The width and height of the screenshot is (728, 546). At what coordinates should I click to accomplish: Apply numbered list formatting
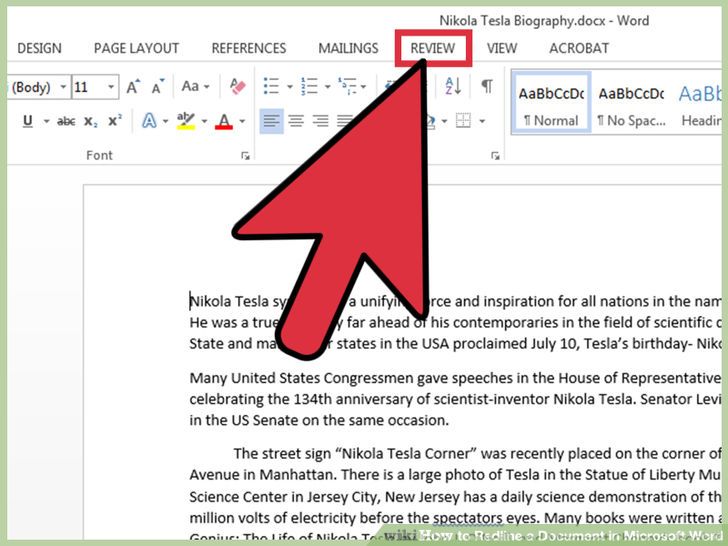pyautogui.click(x=309, y=86)
